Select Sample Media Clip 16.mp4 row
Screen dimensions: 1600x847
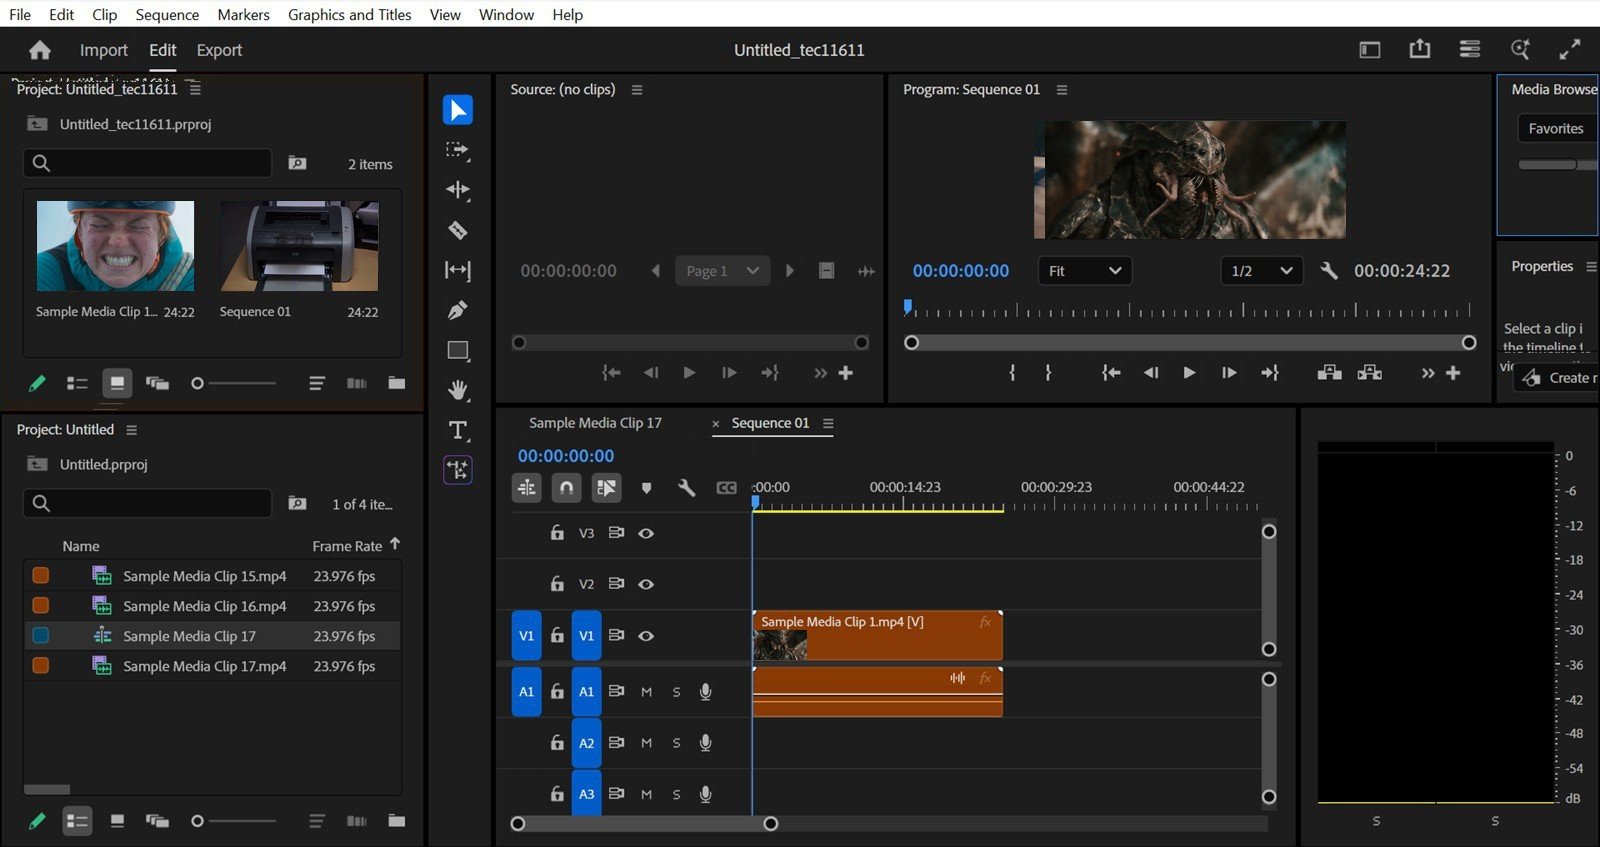[x=212, y=606]
